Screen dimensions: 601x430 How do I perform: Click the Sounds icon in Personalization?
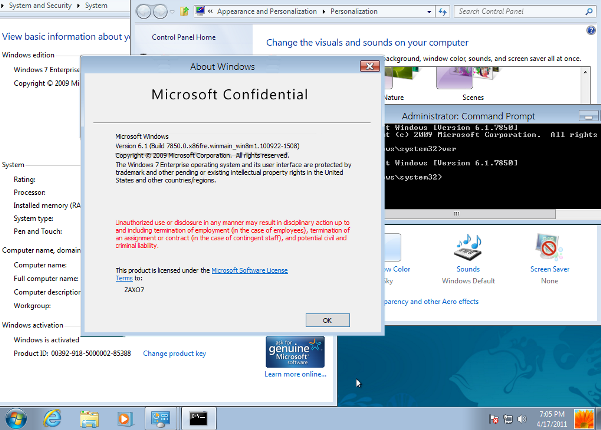[x=468, y=247]
